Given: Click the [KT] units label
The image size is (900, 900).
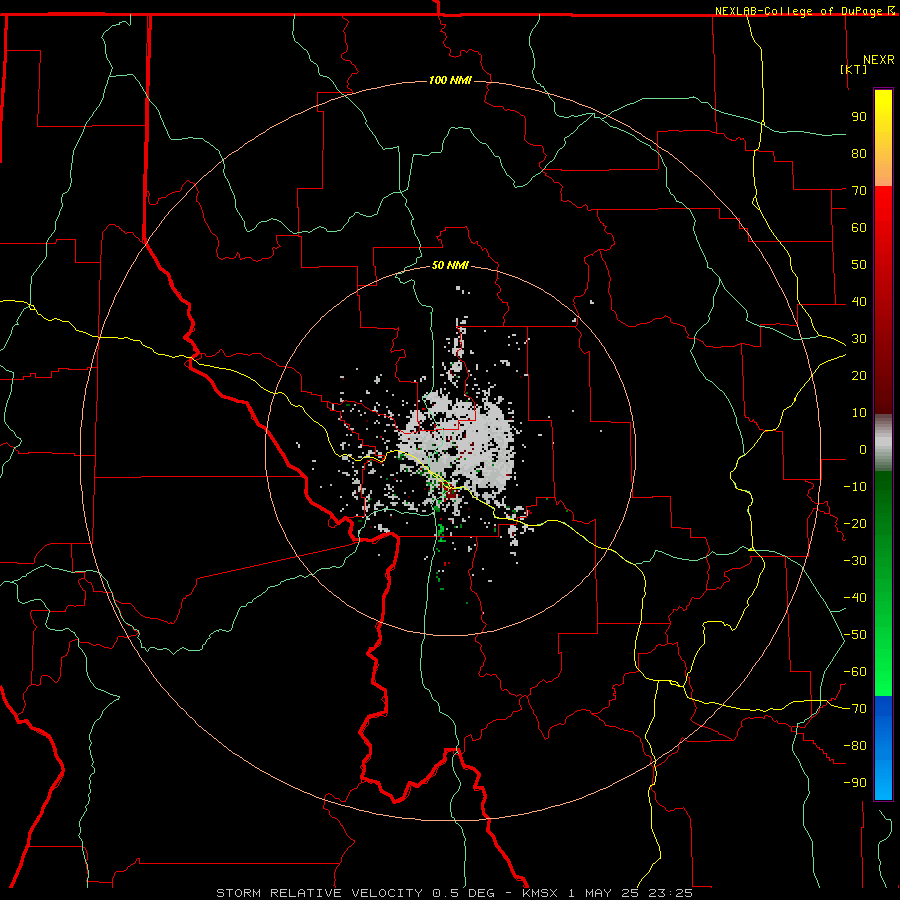Looking at the screenshot, I should coord(854,69).
